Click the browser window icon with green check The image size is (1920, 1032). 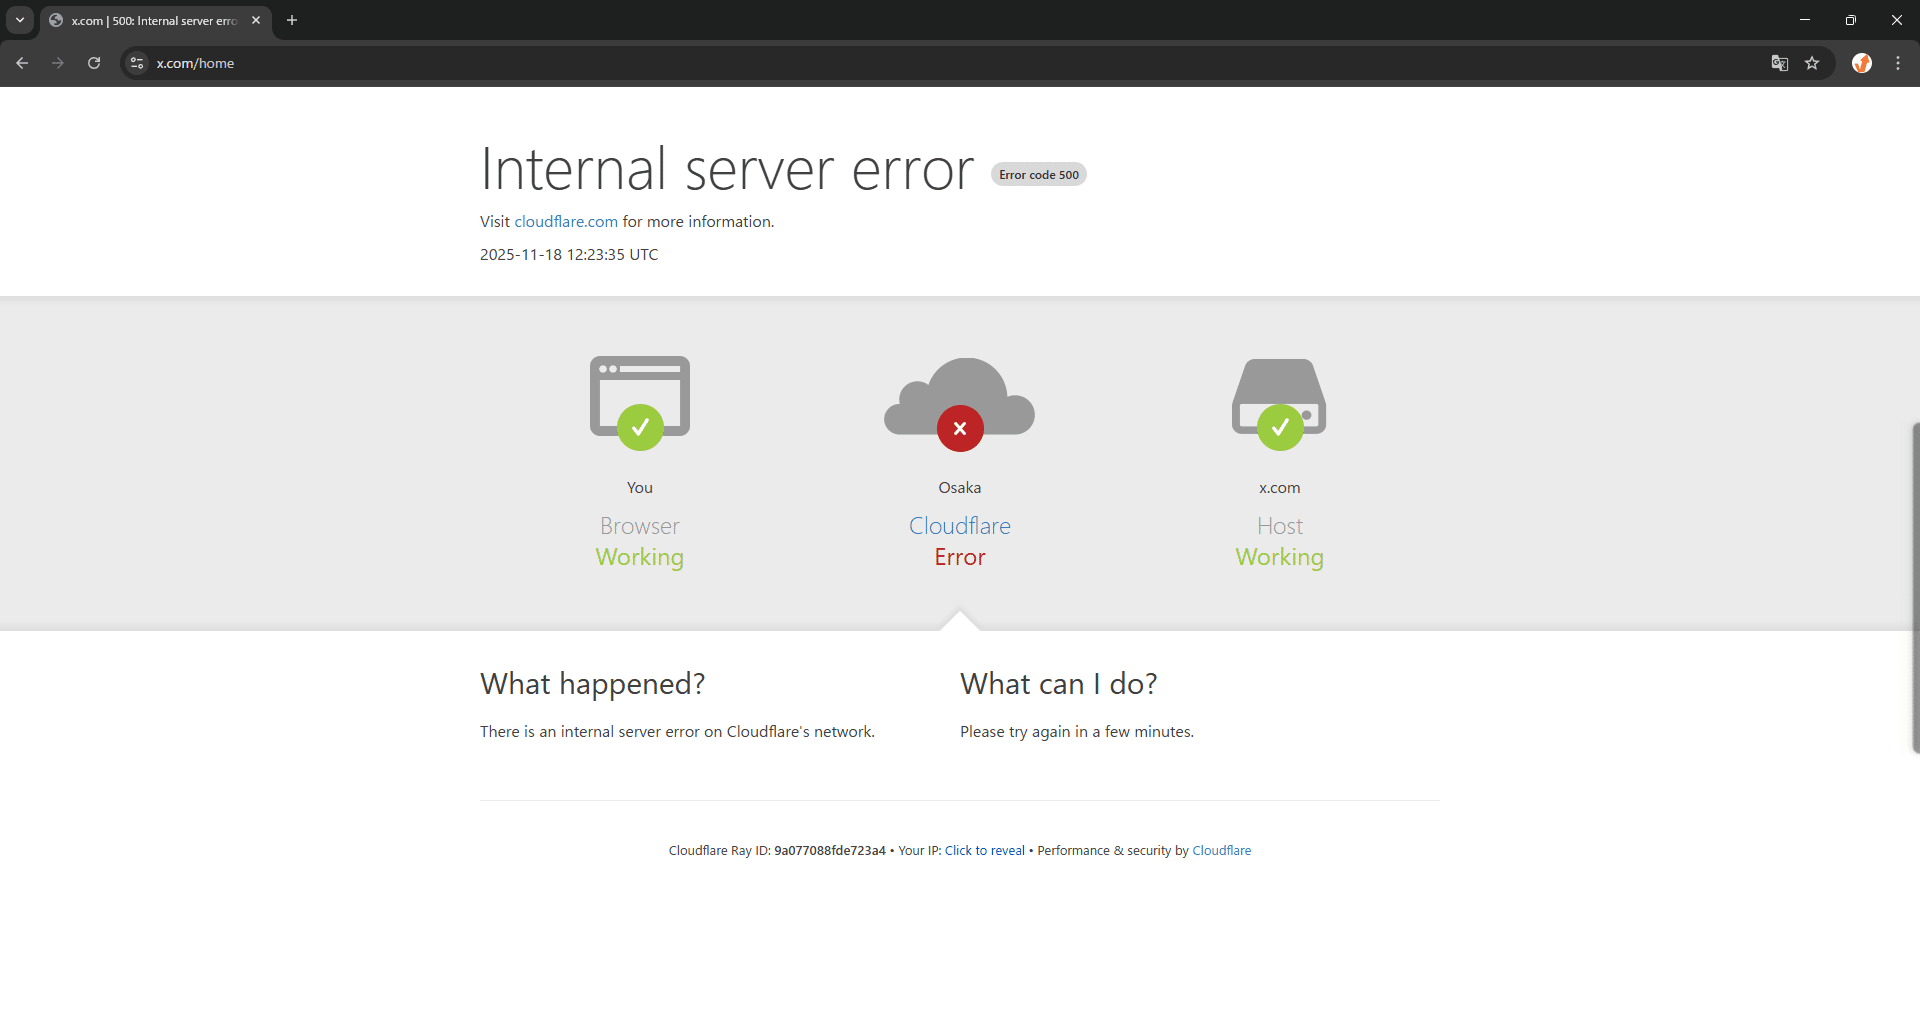[x=640, y=402]
